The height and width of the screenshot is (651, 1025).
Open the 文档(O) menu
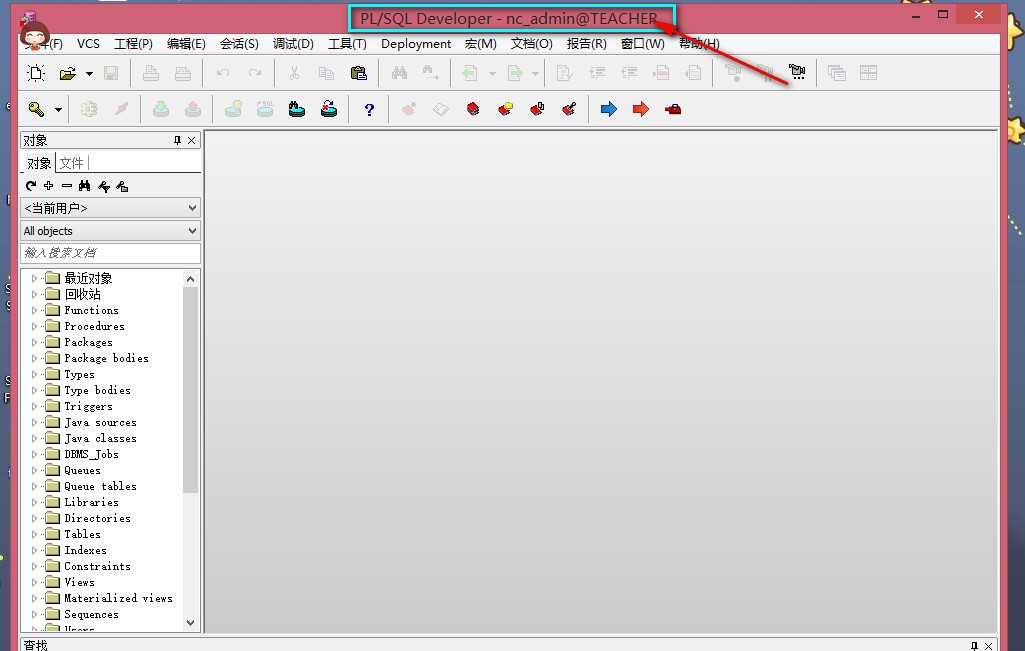coord(531,44)
